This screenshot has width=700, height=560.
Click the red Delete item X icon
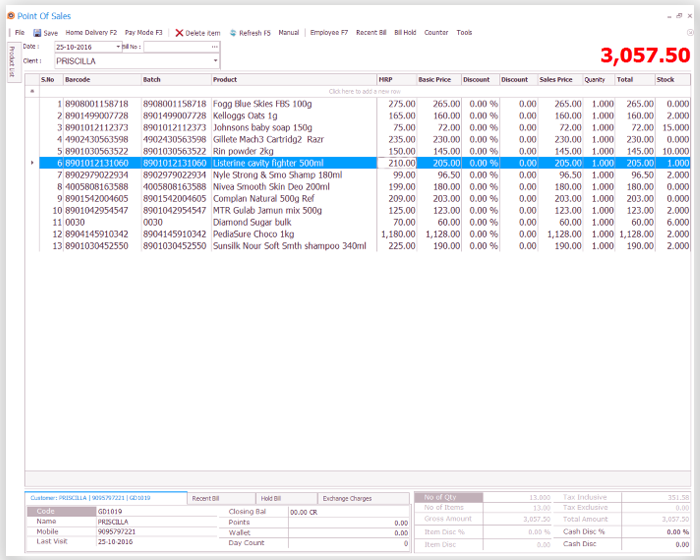click(x=179, y=33)
